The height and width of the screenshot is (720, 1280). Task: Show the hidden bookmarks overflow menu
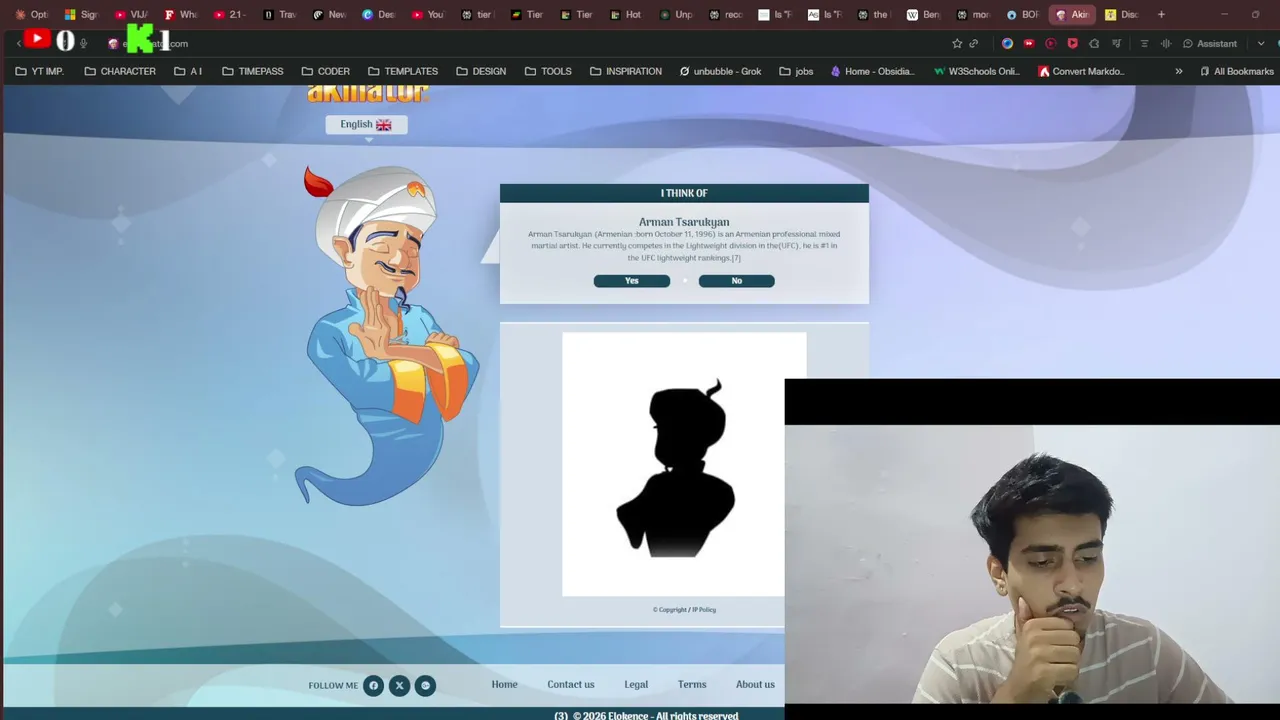click(1179, 71)
